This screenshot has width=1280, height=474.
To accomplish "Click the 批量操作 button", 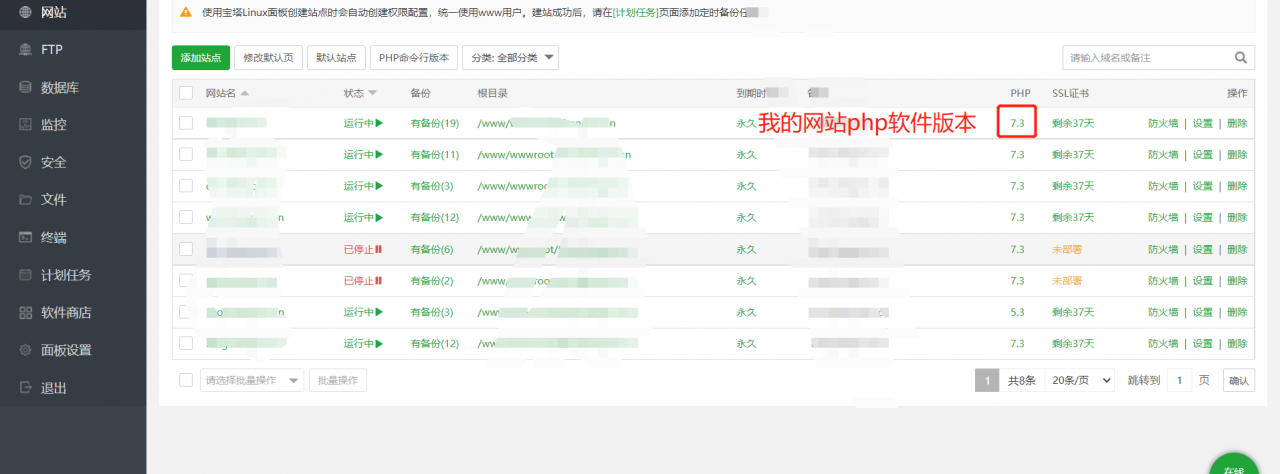I will click(338, 380).
